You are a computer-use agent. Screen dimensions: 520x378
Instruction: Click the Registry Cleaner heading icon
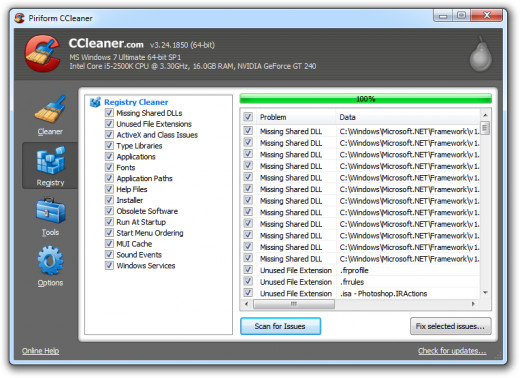click(x=95, y=102)
